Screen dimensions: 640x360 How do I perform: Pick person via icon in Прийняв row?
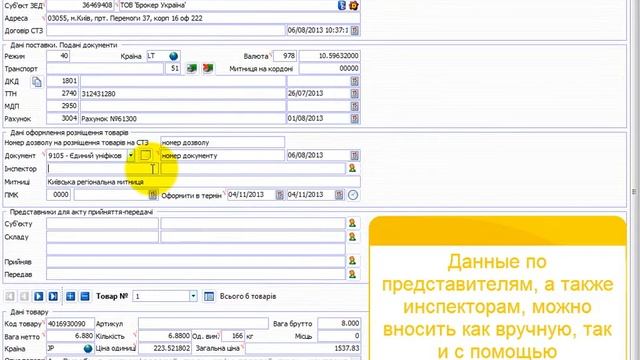pyautogui.click(x=352, y=261)
